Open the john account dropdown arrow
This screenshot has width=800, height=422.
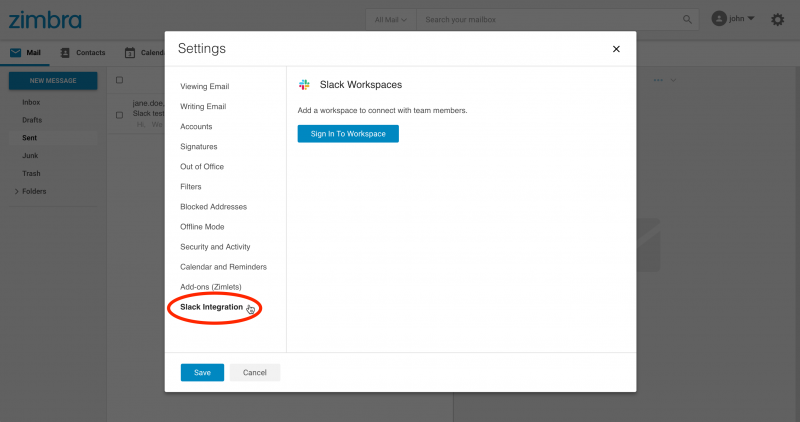pyautogui.click(x=751, y=18)
